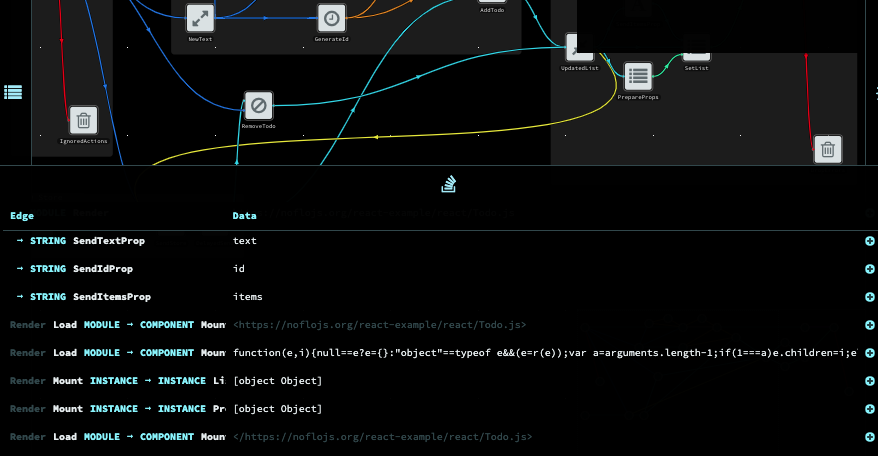The image size is (878, 456).
Task: Select the yellow edge arrow marker
Action: point(376,137)
